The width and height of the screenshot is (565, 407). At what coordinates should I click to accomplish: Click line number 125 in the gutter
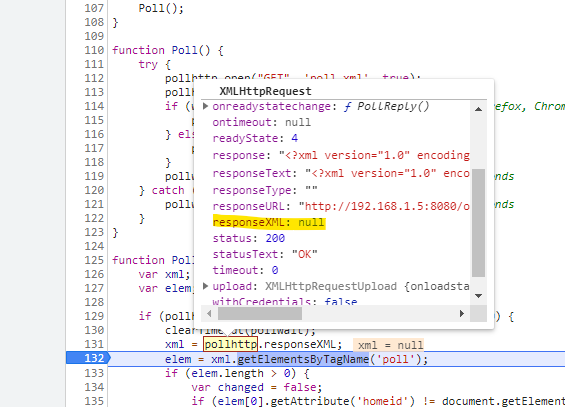pyautogui.click(x=94, y=260)
